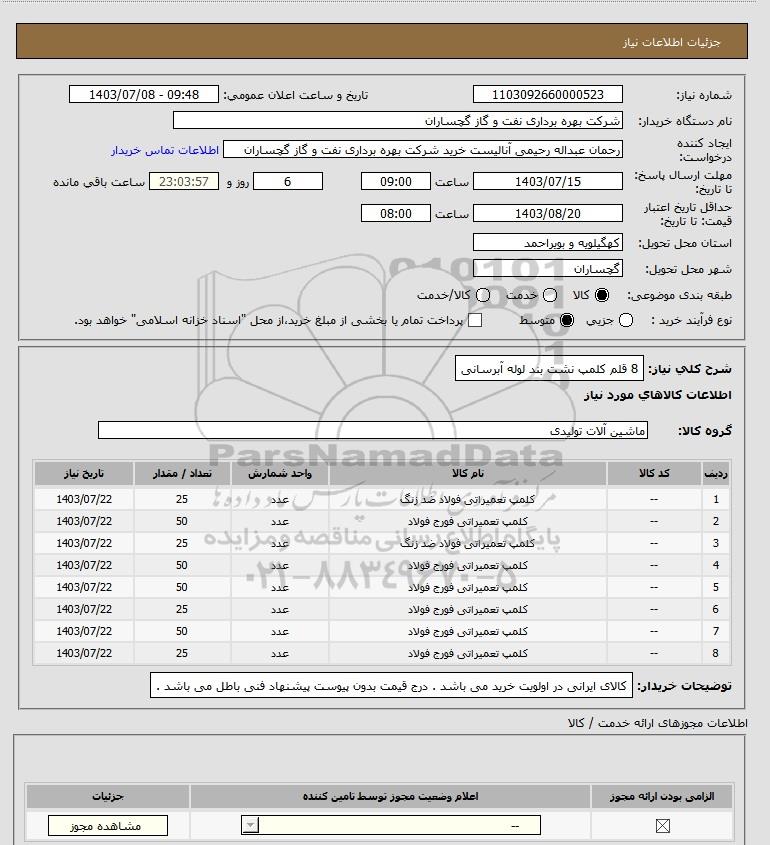The height and width of the screenshot is (845, 770).
Task: Click the توضیحات خریدار text box
Action: 391,685
